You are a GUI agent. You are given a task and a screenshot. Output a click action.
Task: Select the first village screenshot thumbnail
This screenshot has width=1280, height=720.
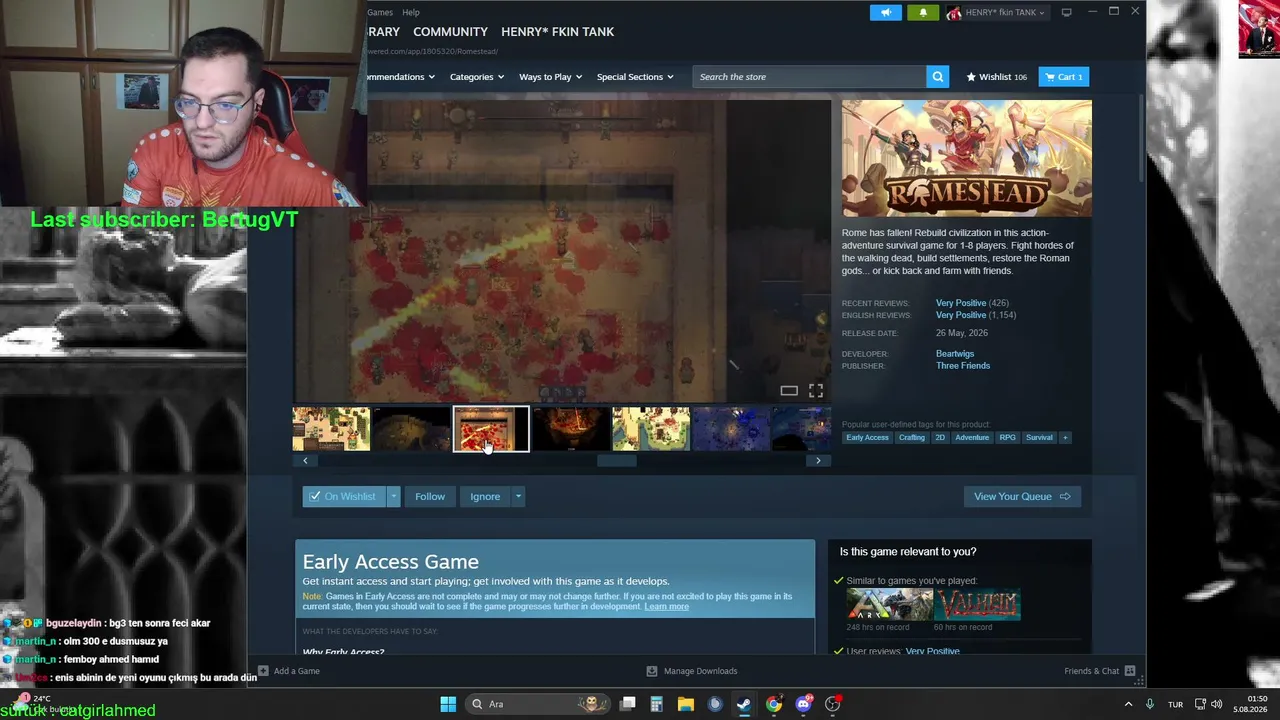pos(331,429)
